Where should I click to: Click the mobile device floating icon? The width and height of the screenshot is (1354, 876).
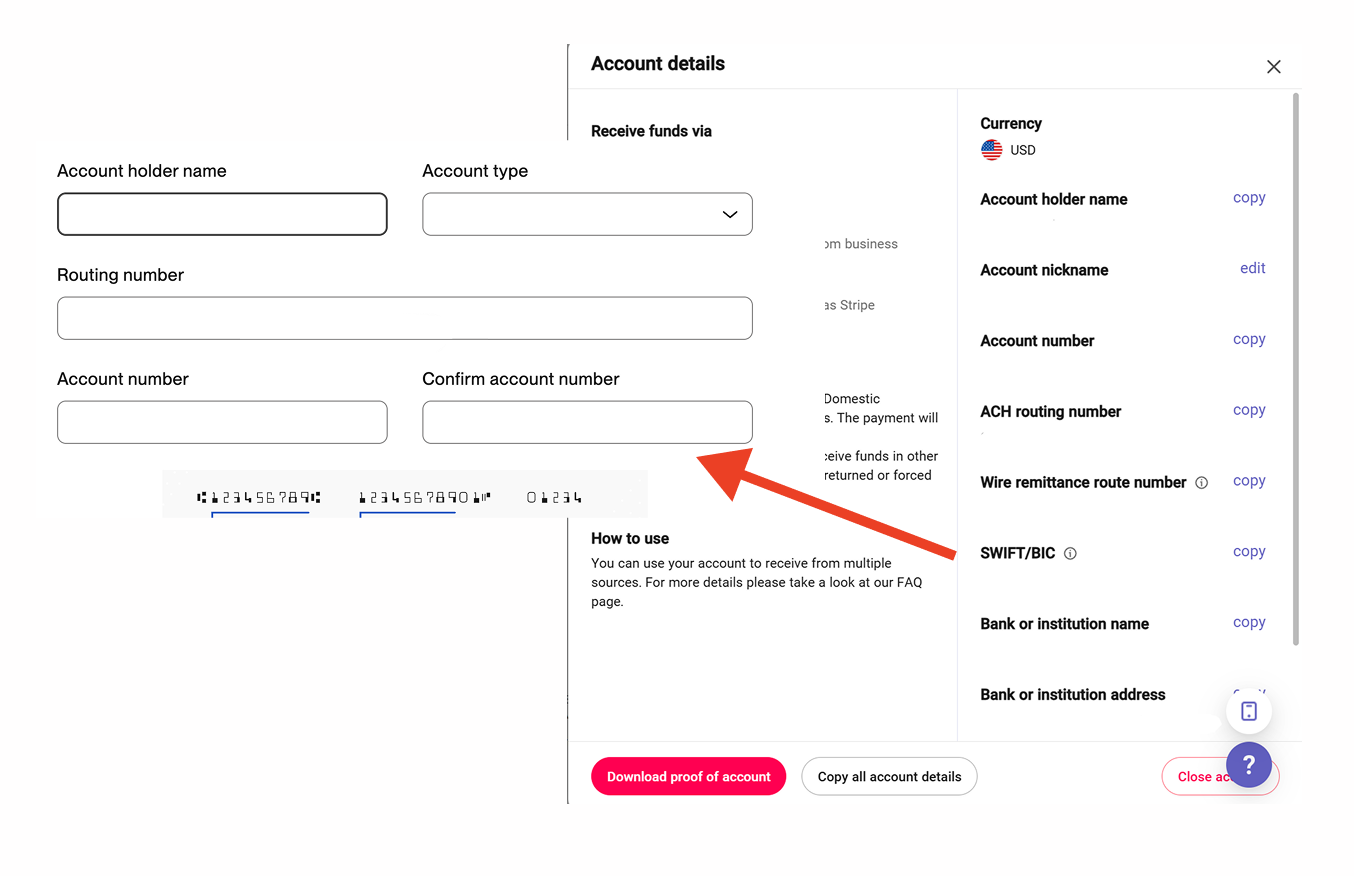tap(1248, 711)
